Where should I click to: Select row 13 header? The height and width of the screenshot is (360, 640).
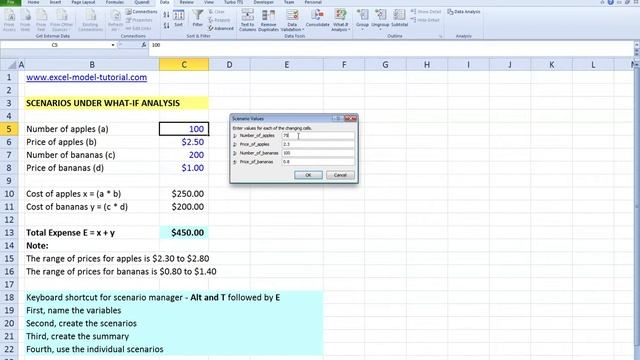click(9, 233)
